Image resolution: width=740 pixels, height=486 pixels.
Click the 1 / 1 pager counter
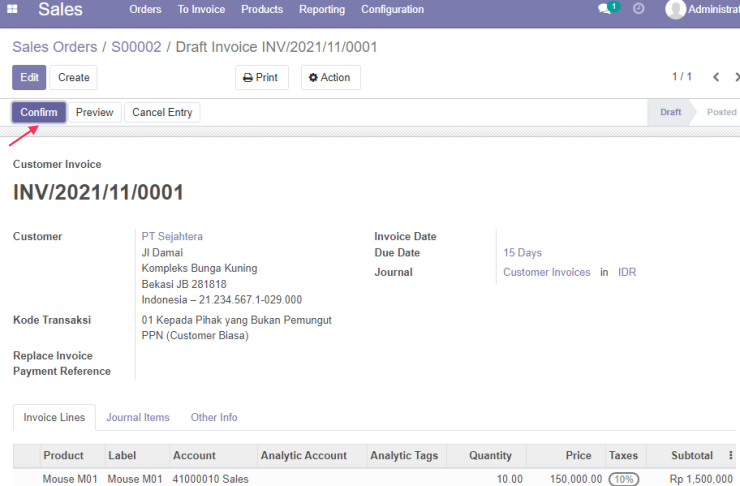tap(682, 76)
